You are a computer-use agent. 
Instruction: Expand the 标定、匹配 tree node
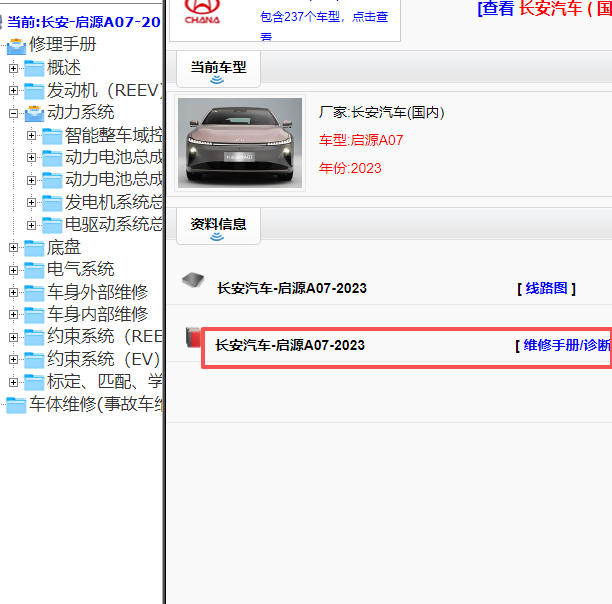(x=13, y=382)
